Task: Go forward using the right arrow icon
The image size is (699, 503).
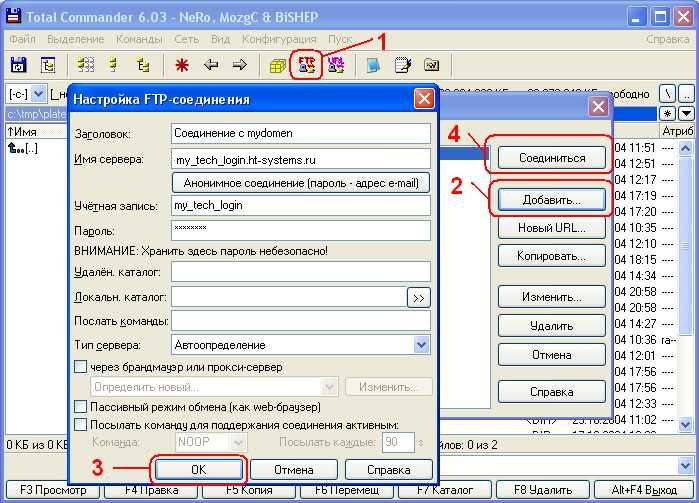Action: pos(239,65)
